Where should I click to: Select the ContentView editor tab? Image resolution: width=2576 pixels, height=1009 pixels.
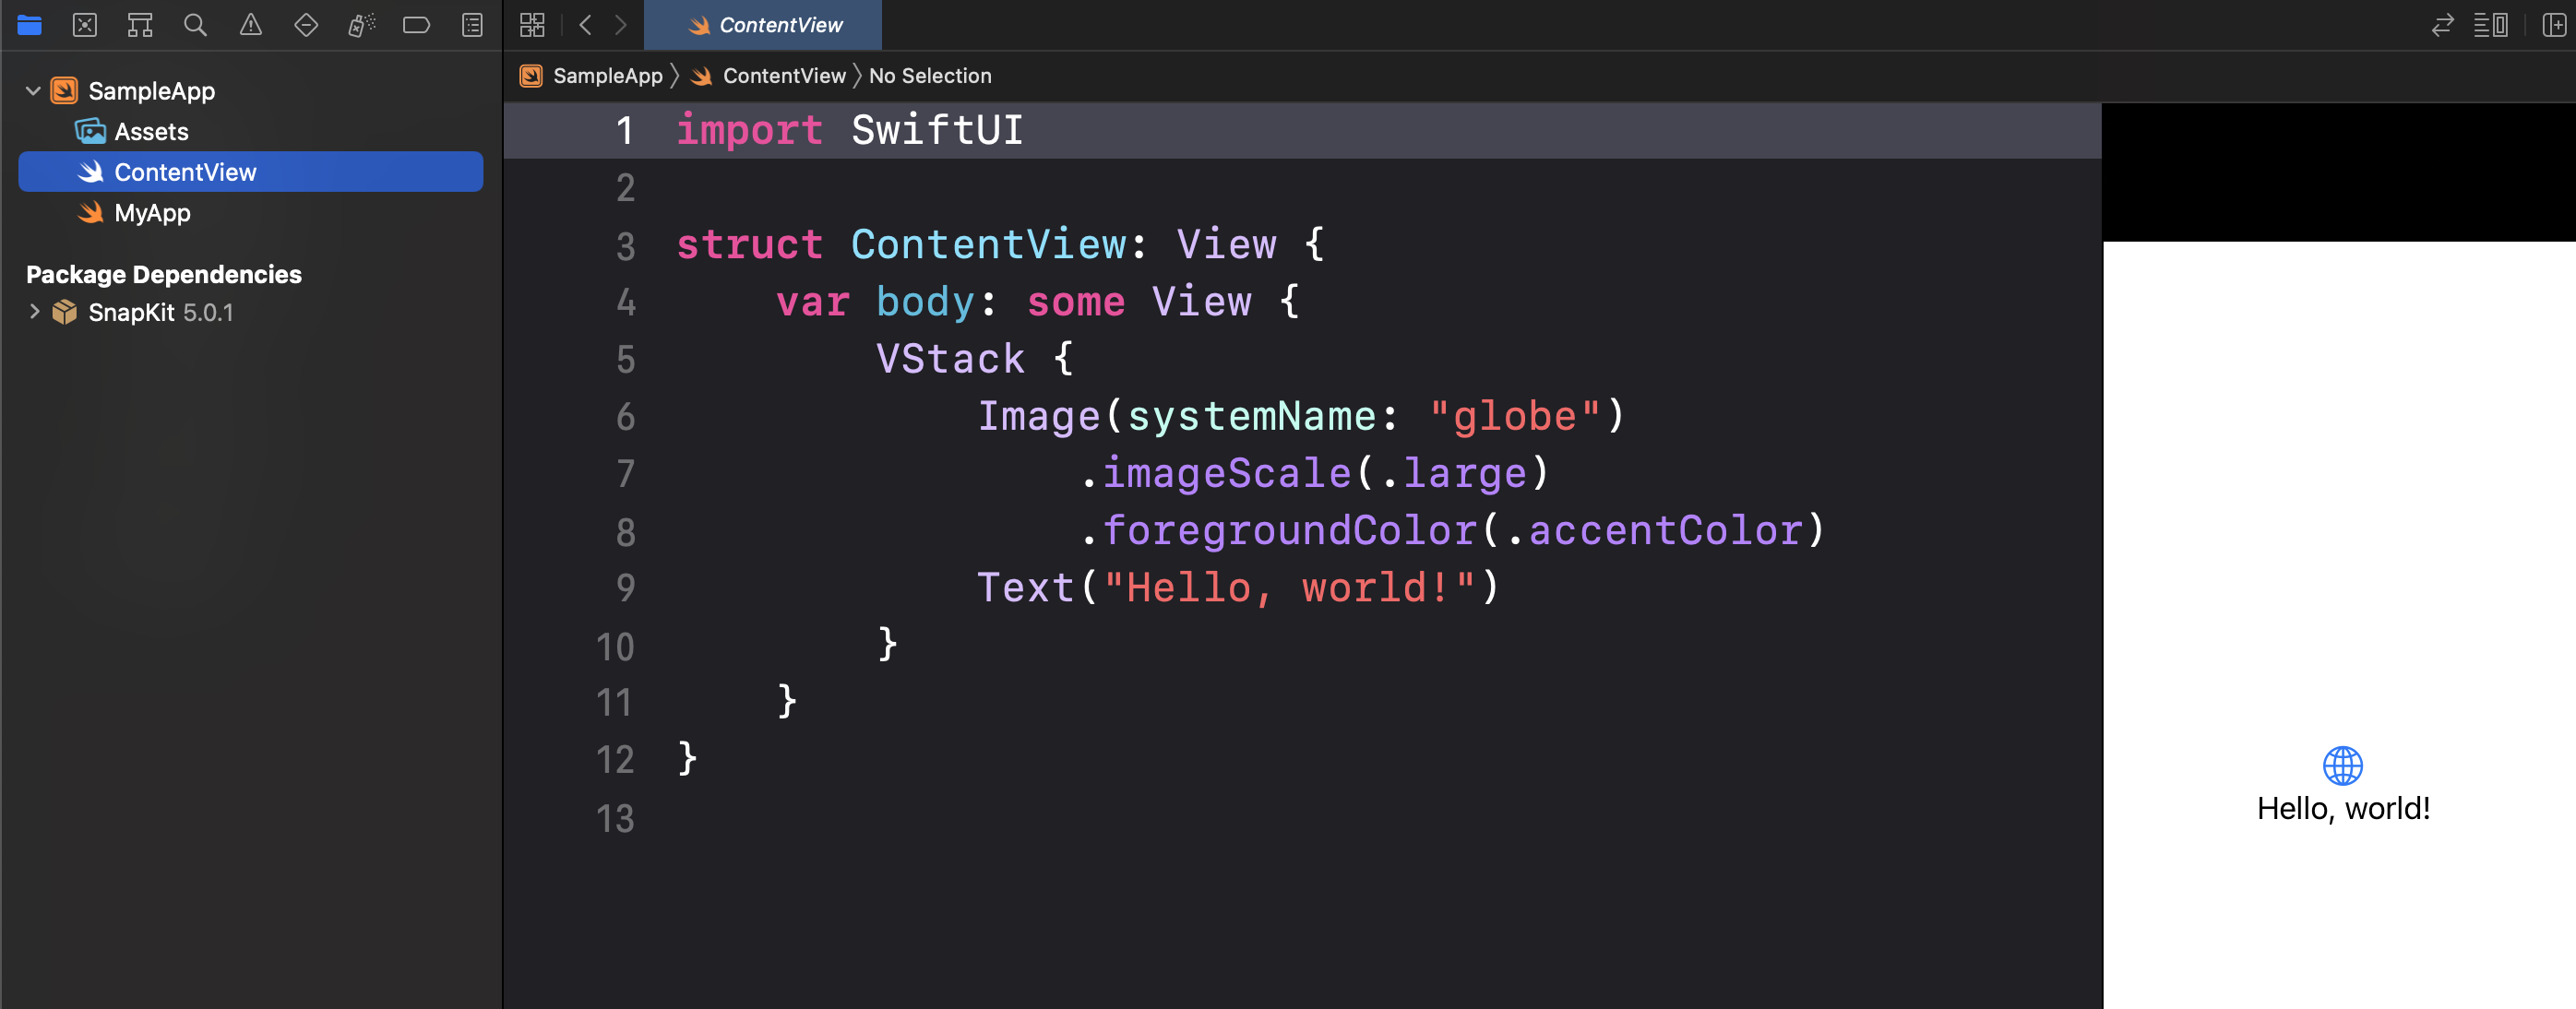coord(764,25)
